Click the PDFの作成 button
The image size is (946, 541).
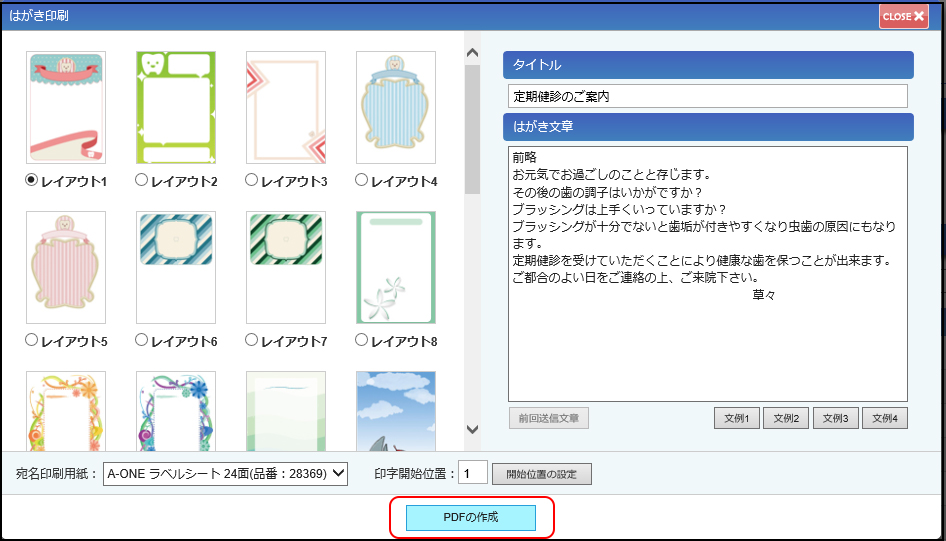tap(471, 517)
